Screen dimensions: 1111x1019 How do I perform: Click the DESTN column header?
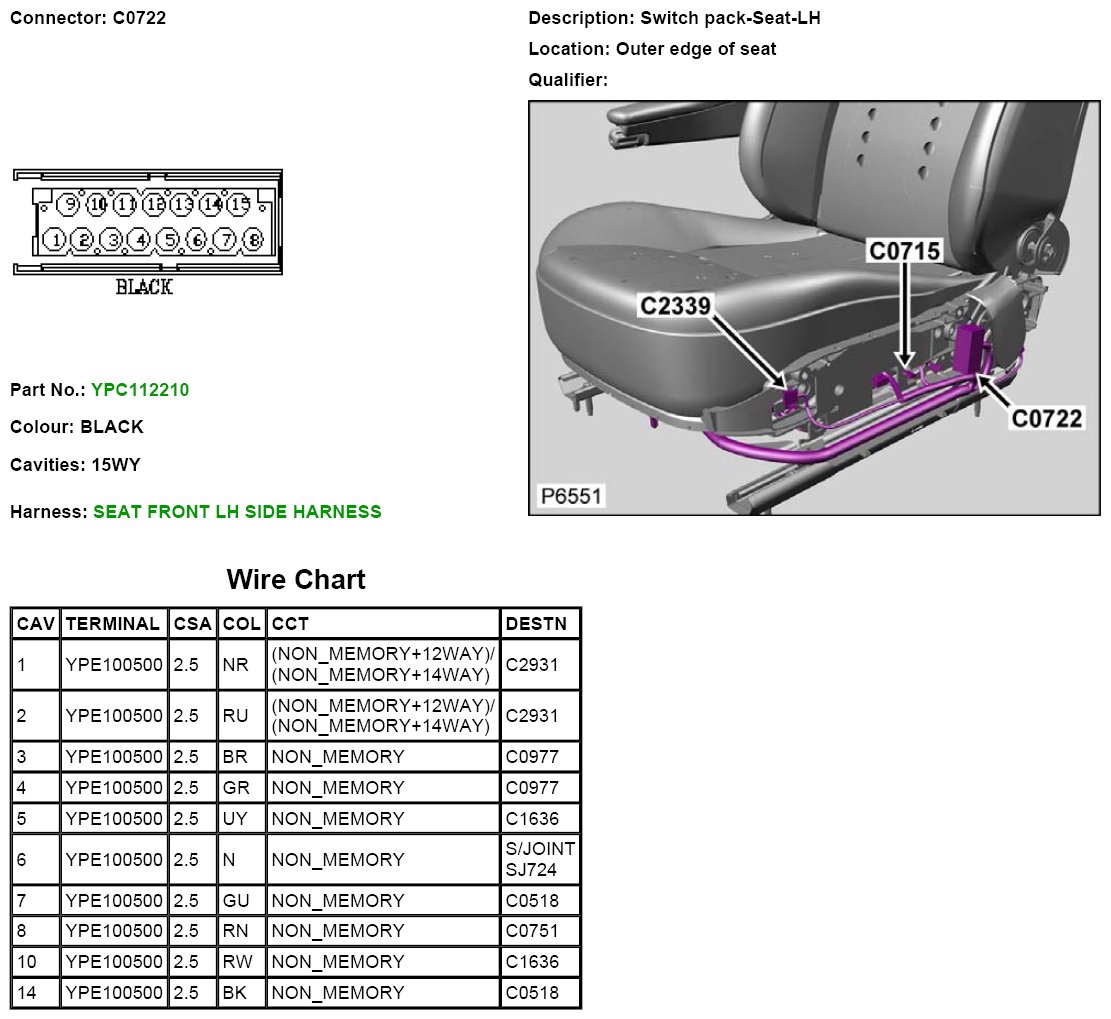(x=537, y=624)
